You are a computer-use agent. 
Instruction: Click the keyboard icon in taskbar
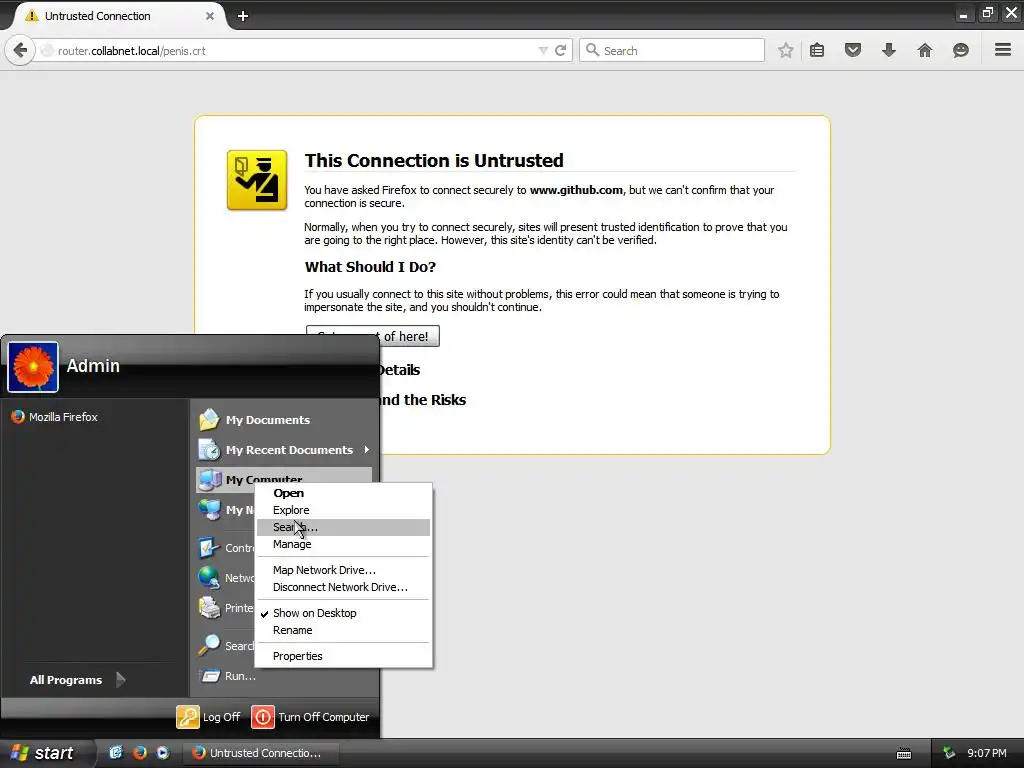point(904,754)
